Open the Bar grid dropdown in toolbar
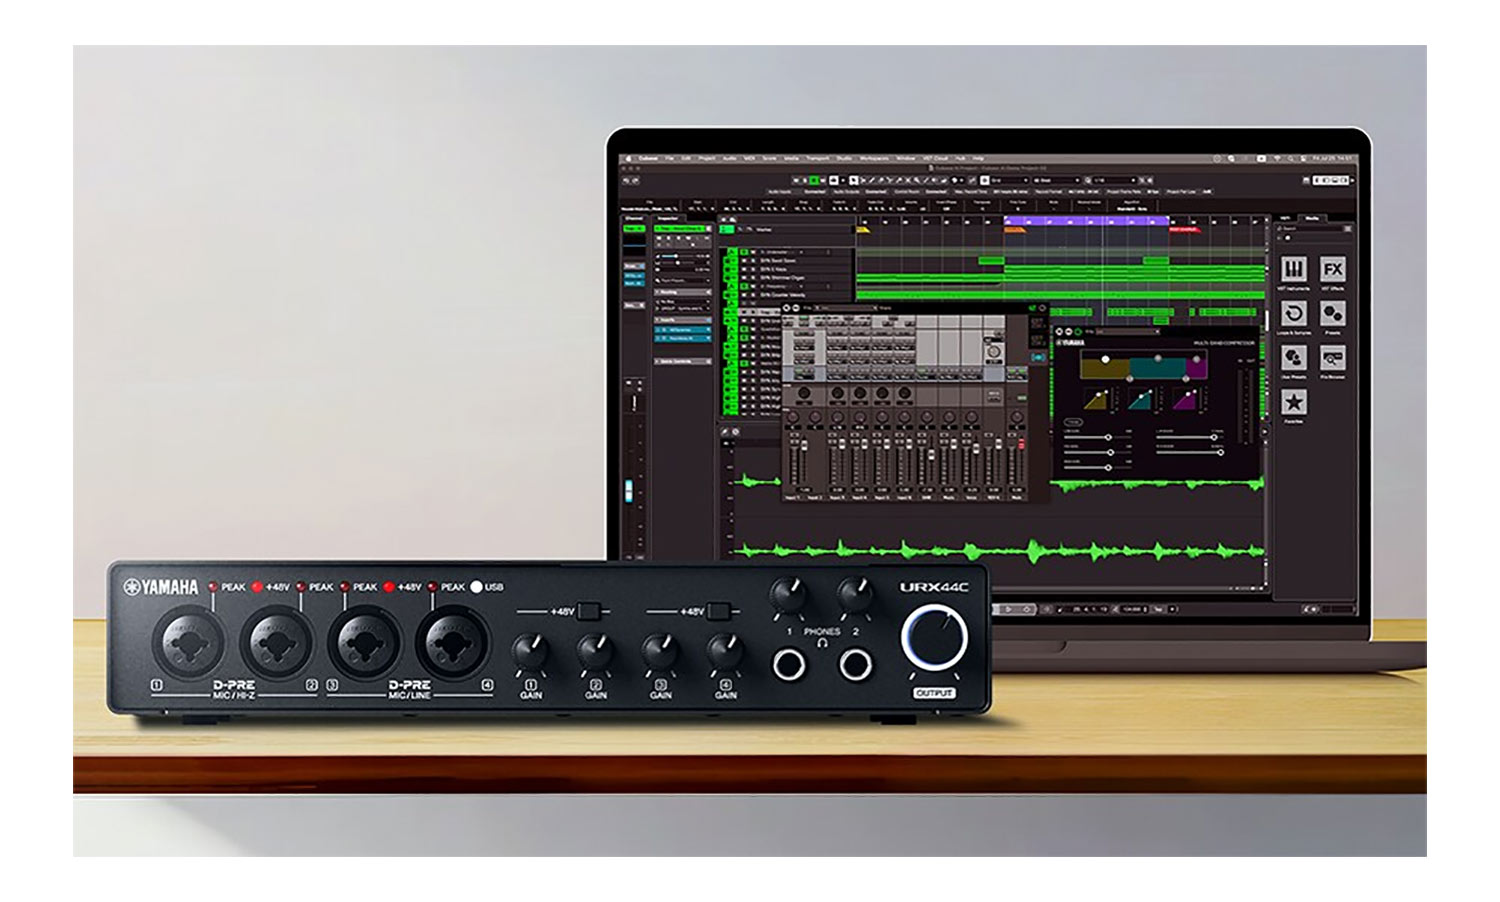This screenshot has height=902, width=1500. 1057,180
